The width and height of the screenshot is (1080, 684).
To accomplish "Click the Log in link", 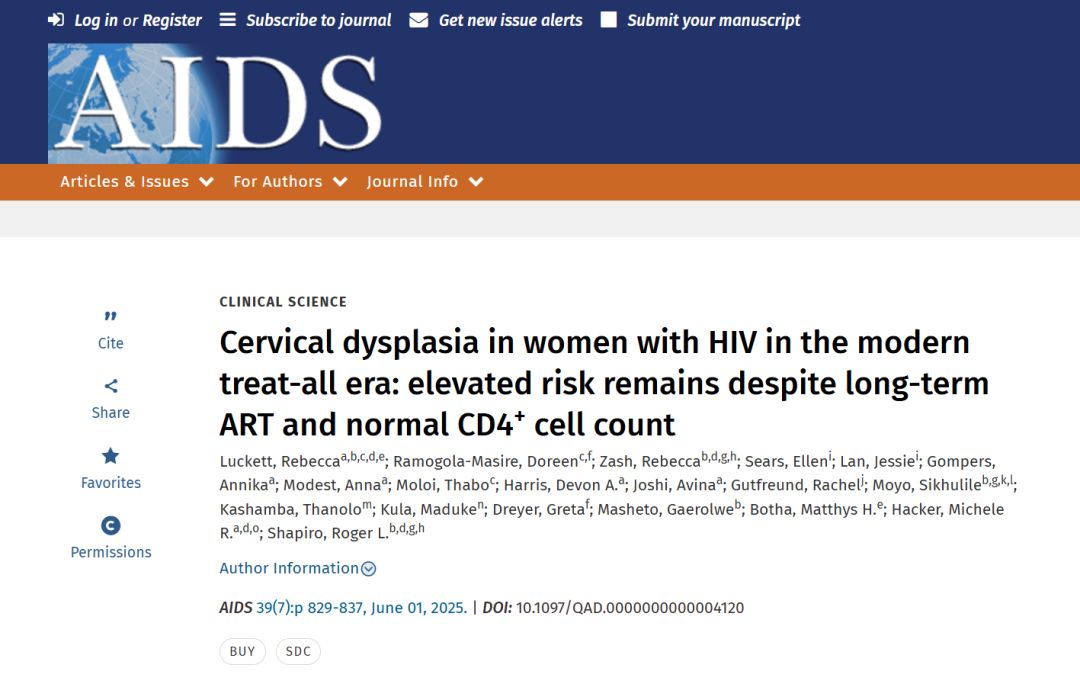I will click(96, 21).
